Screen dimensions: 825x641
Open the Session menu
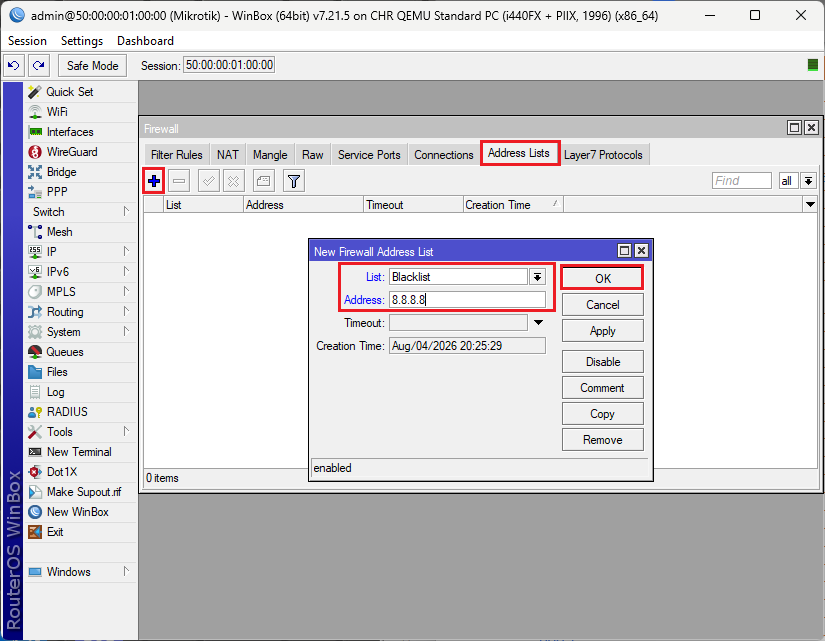click(27, 41)
